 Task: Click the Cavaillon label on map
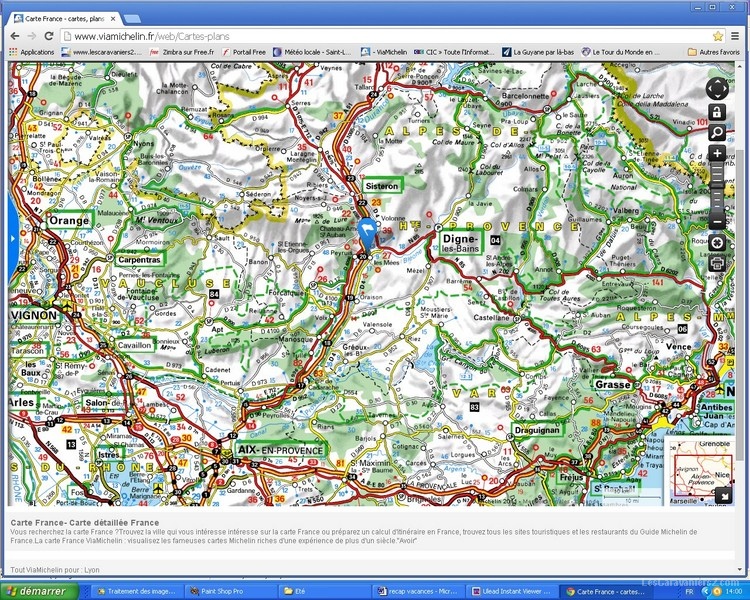[x=134, y=345]
